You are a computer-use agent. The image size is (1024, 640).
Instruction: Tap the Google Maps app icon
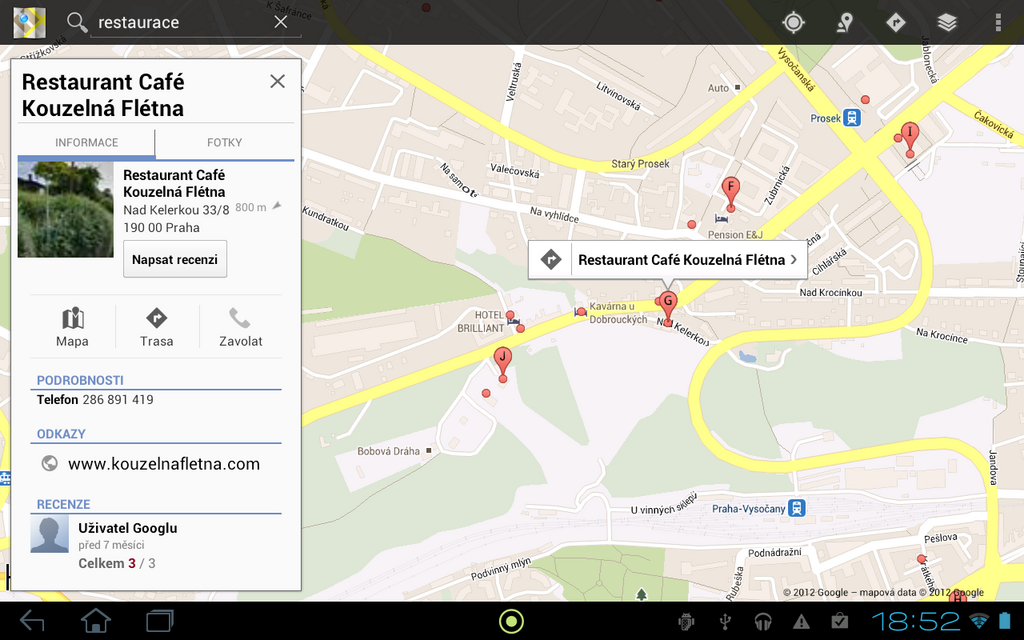coord(29,22)
